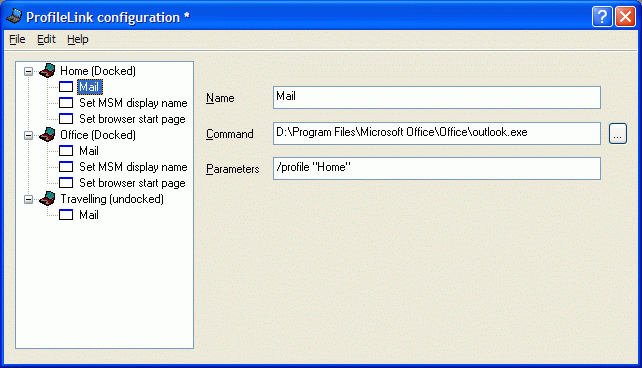Collapse the Office (Docked) profile node
The image size is (642, 368).
[x=28, y=135]
